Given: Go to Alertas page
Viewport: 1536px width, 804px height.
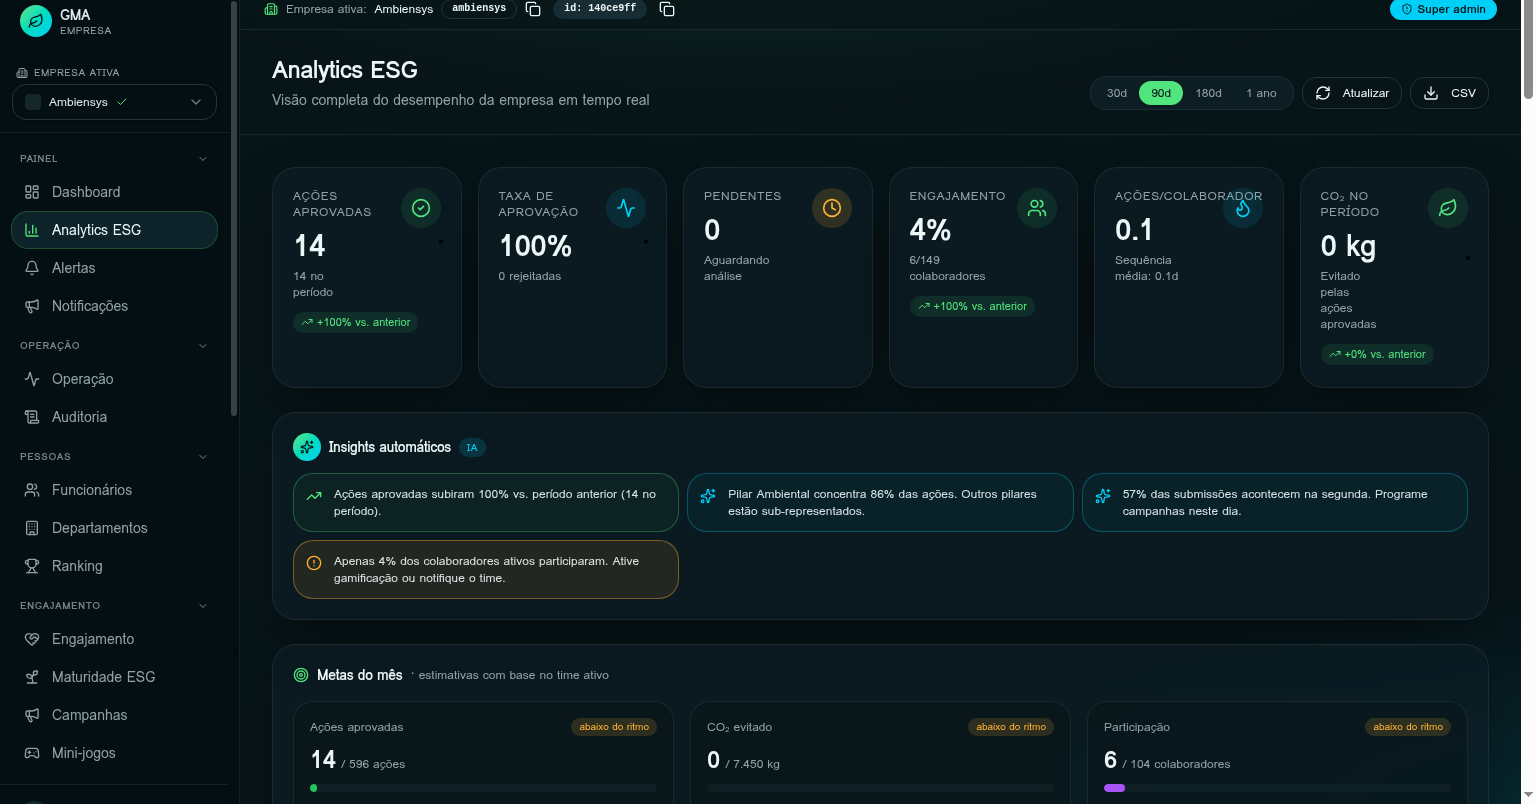Looking at the screenshot, I should [x=114, y=268].
